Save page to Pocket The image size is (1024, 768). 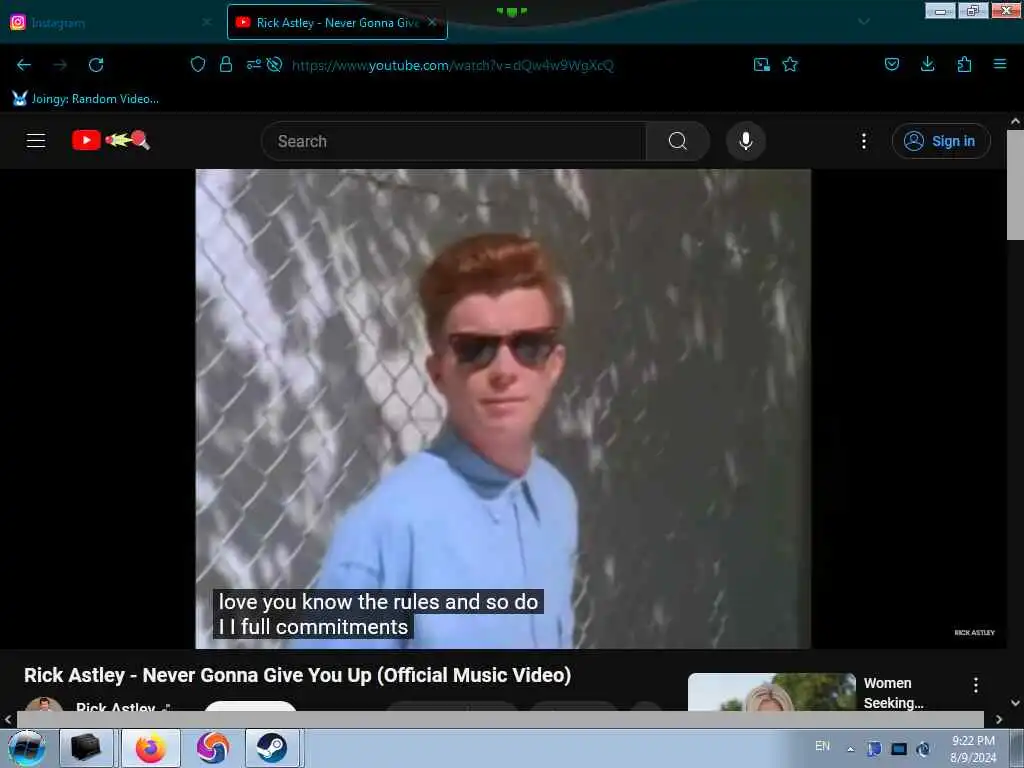pos(892,64)
